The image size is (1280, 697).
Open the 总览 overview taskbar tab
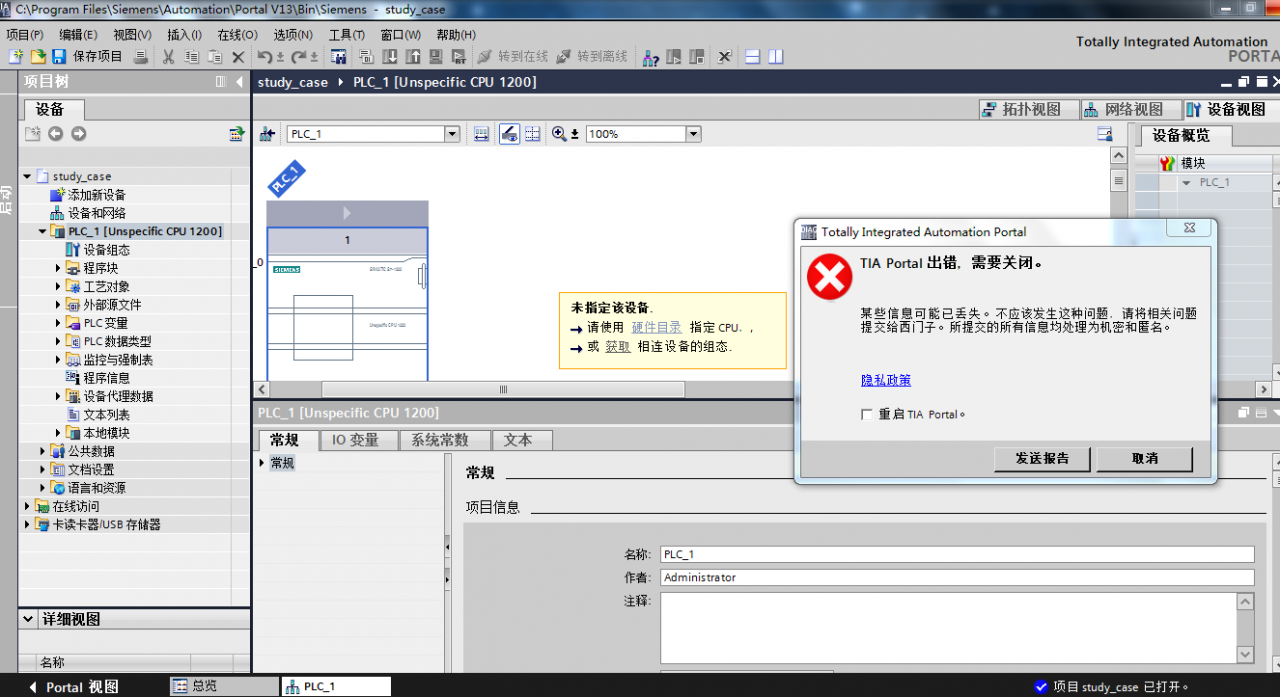tap(224, 686)
